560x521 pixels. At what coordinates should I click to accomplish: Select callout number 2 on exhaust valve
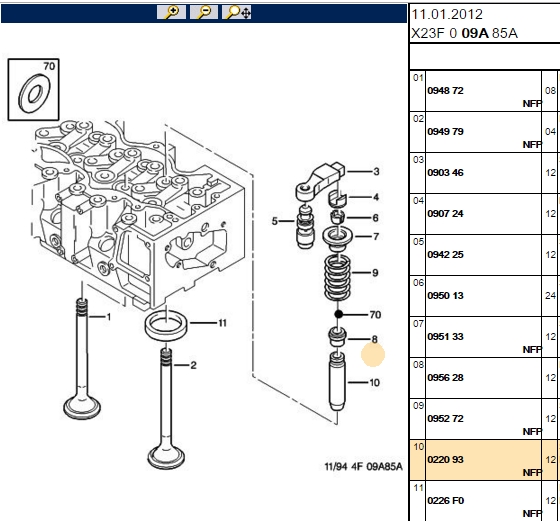click(x=193, y=365)
